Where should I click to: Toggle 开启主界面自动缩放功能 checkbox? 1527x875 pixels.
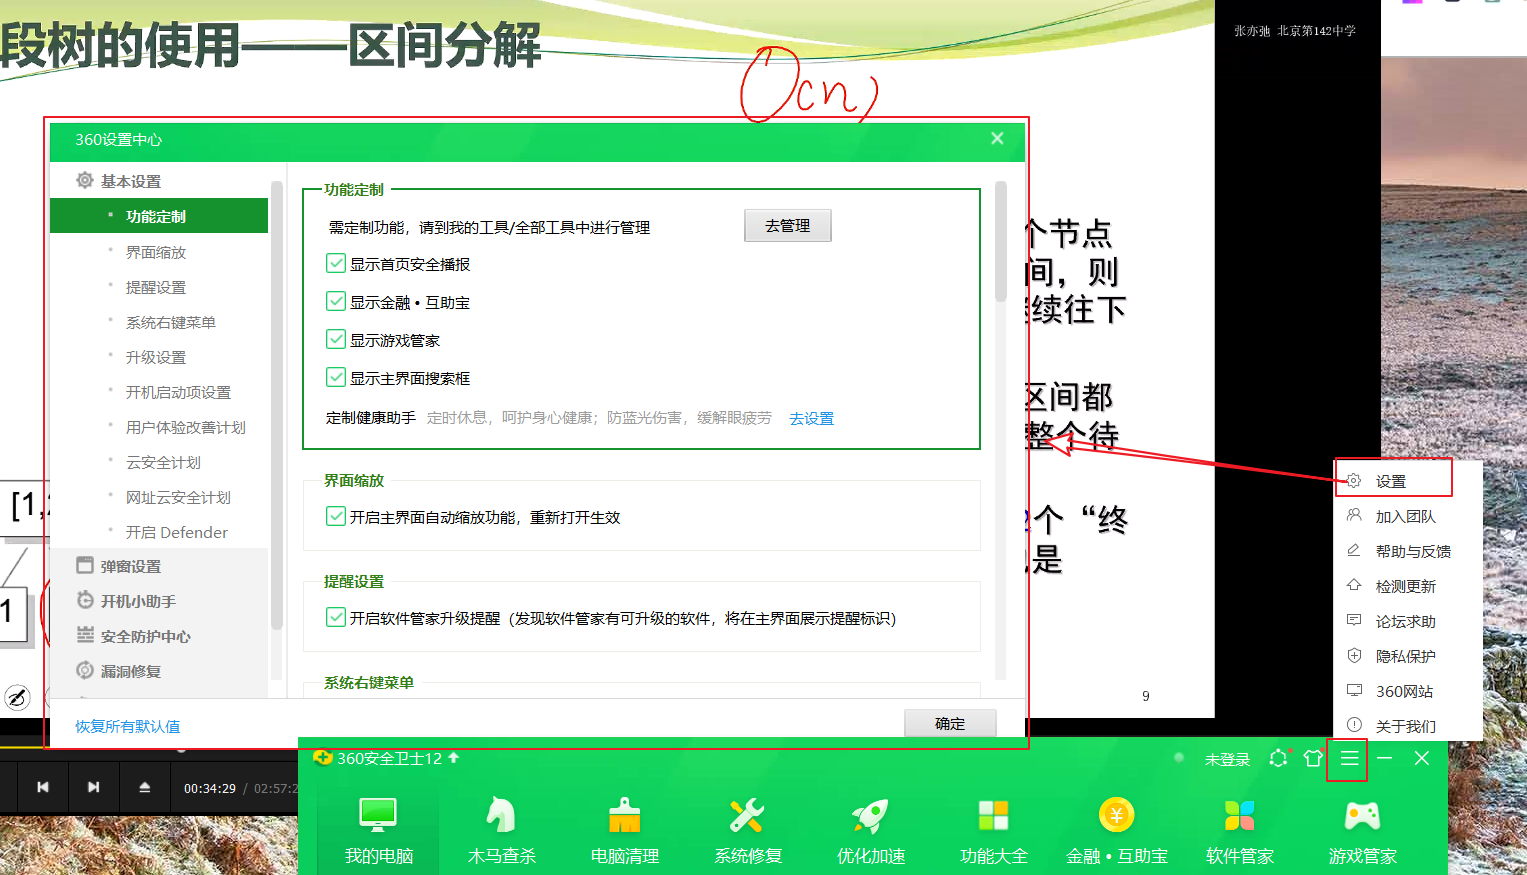[x=336, y=516]
